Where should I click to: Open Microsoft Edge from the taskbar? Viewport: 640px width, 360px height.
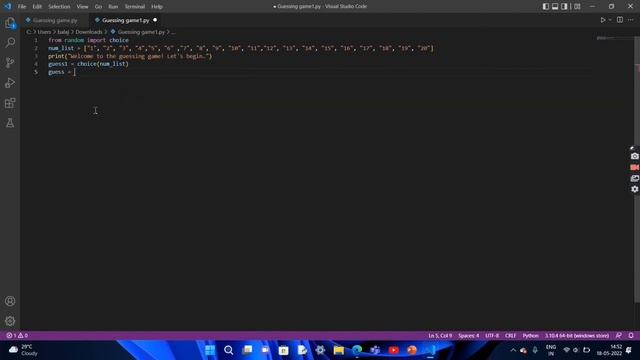pos(357,350)
